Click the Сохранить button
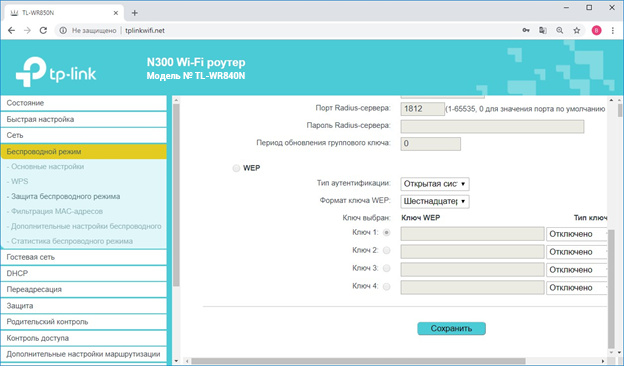 coord(451,329)
